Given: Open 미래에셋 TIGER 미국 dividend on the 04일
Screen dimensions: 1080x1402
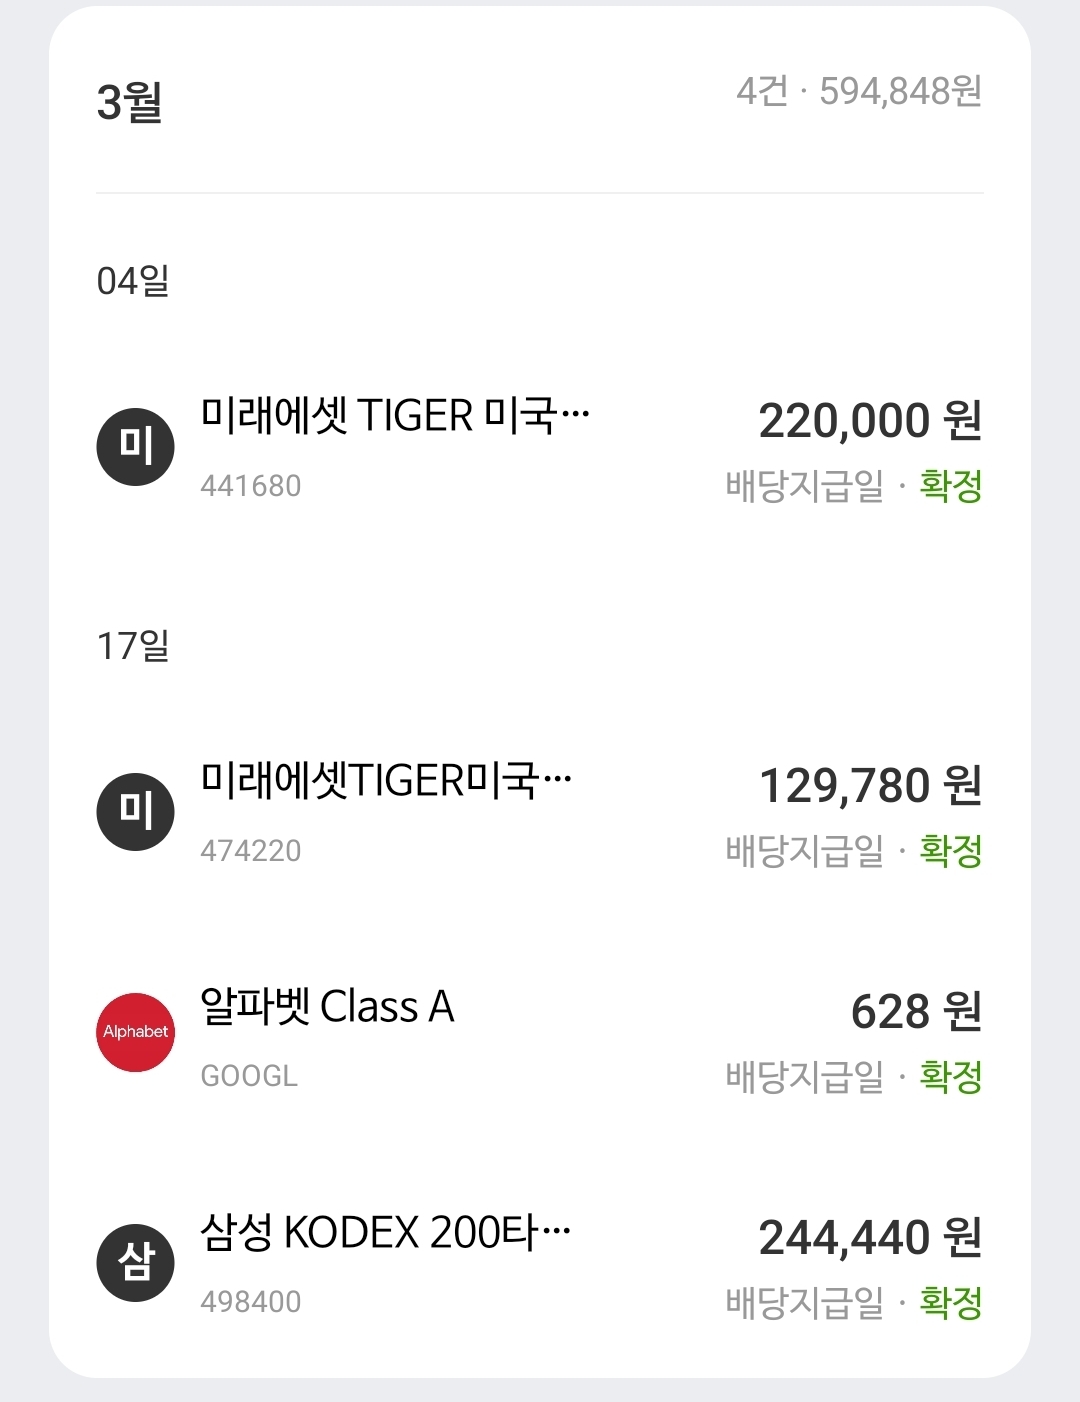Looking at the screenshot, I should [395, 416].
